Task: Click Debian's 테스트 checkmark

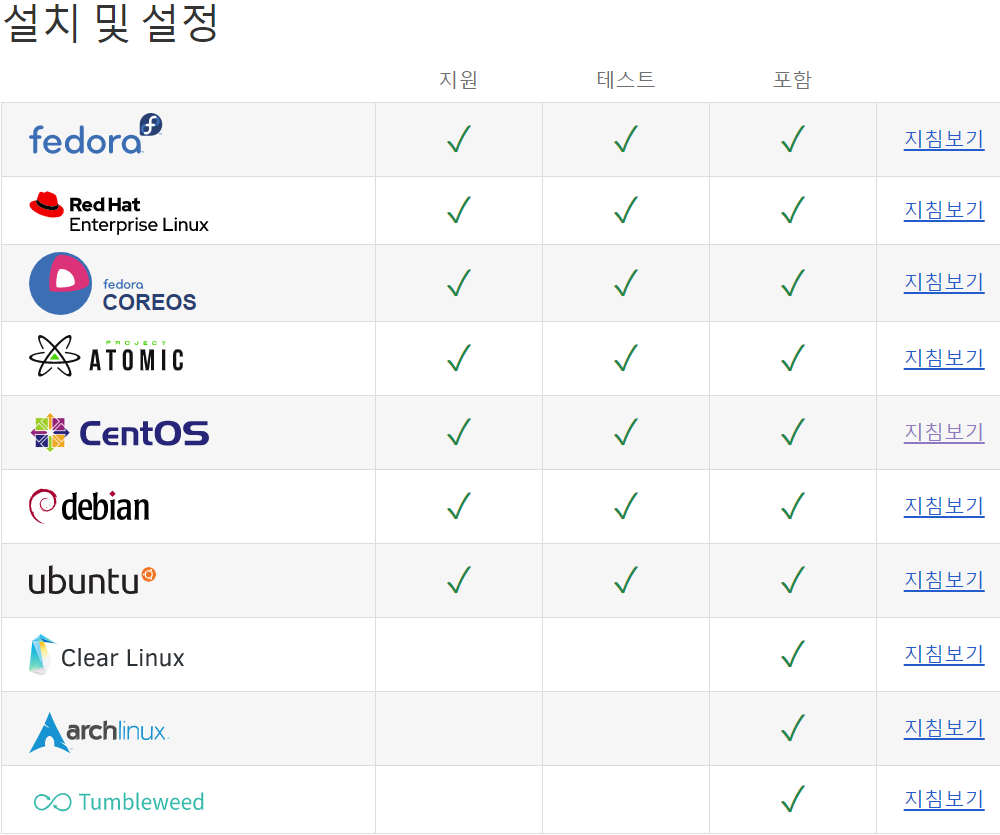Action: 626,505
